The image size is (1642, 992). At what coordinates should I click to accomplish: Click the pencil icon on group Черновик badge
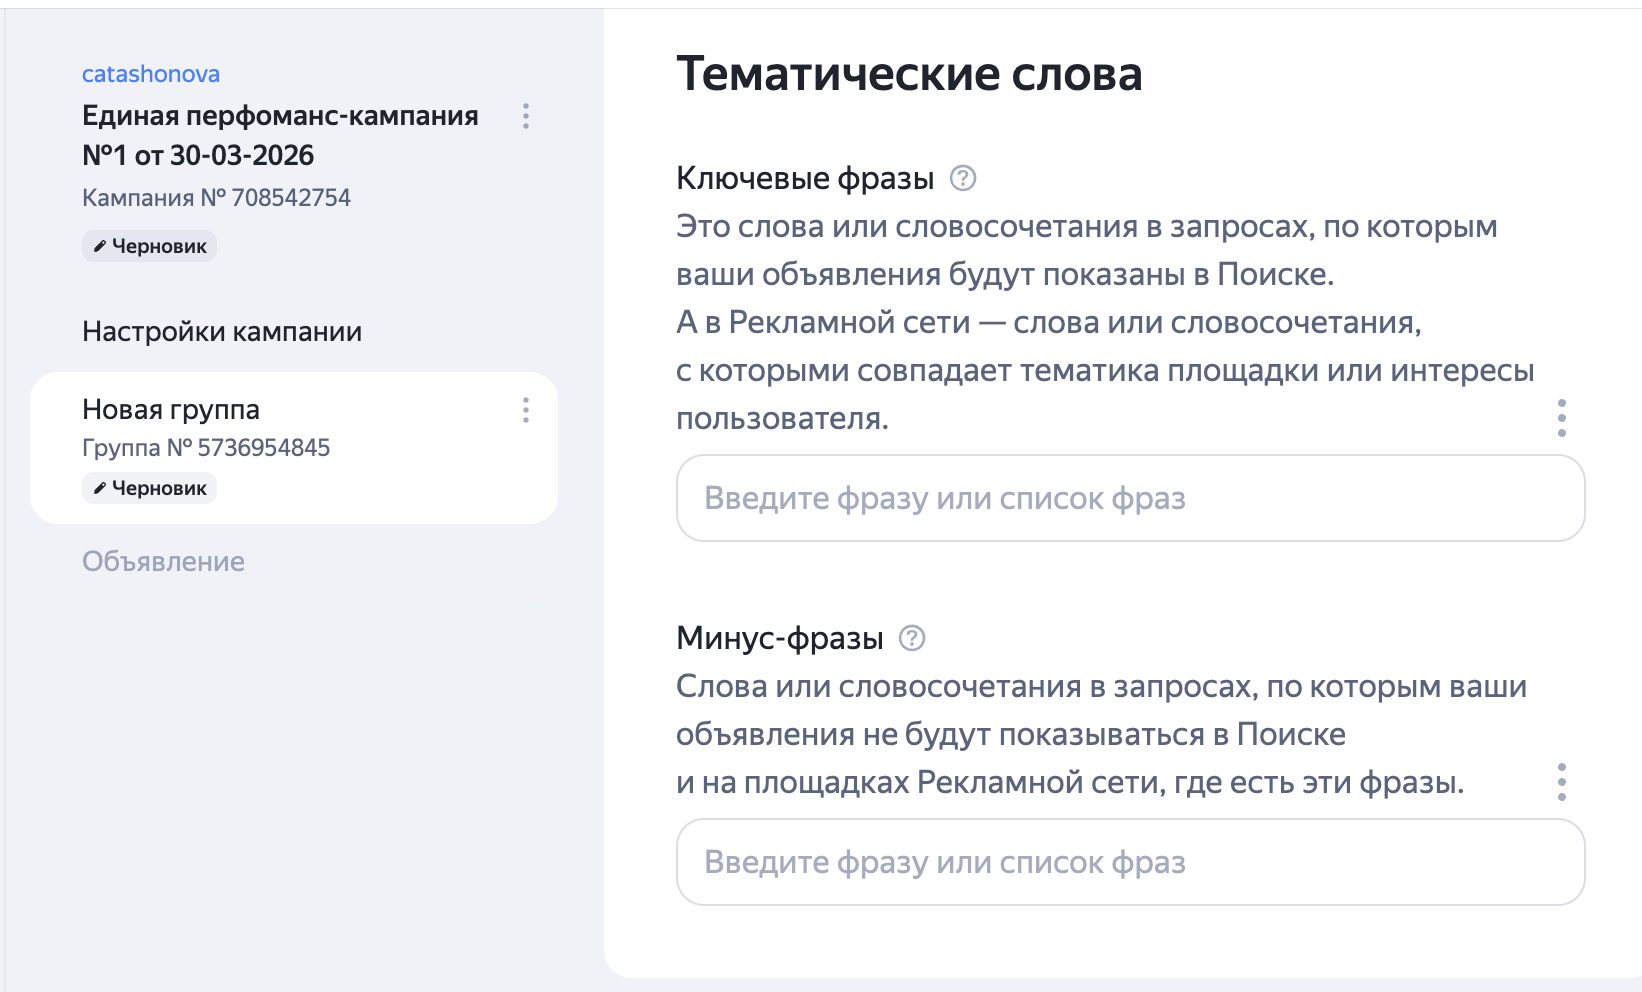click(x=98, y=488)
